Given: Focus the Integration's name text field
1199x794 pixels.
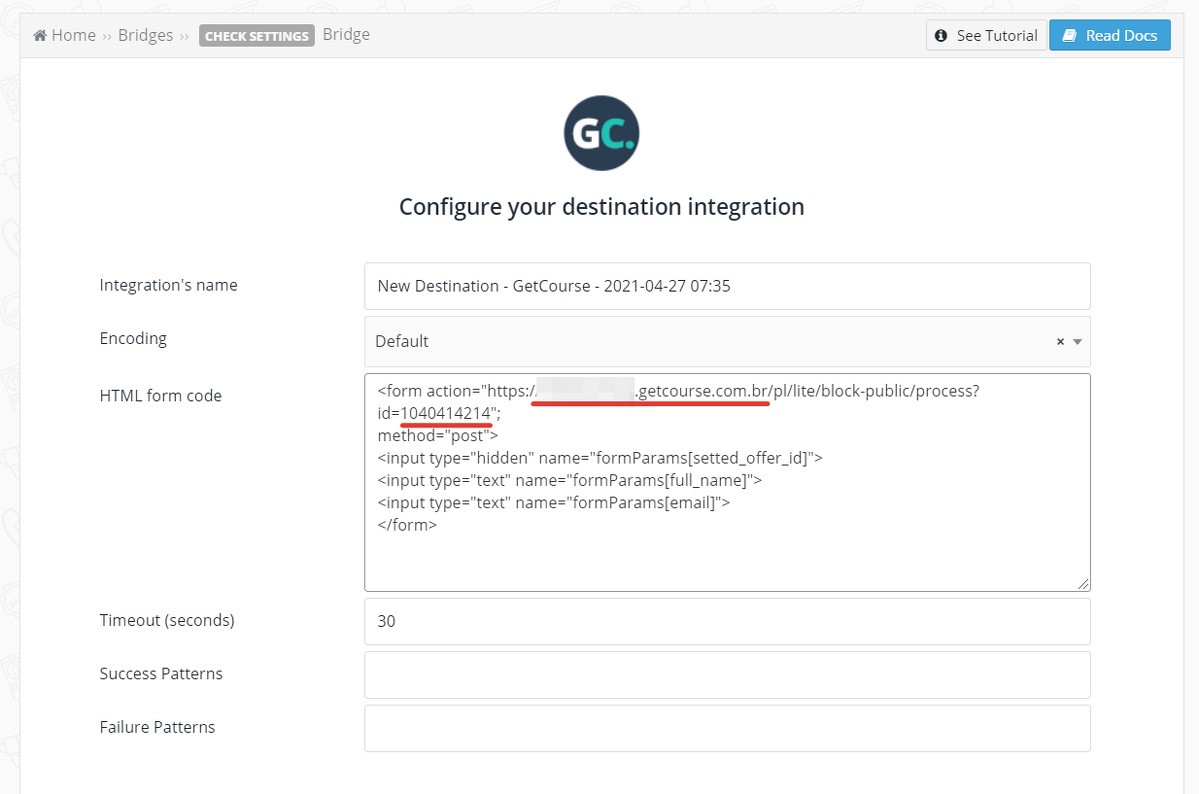Looking at the screenshot, I should point(727,286).
